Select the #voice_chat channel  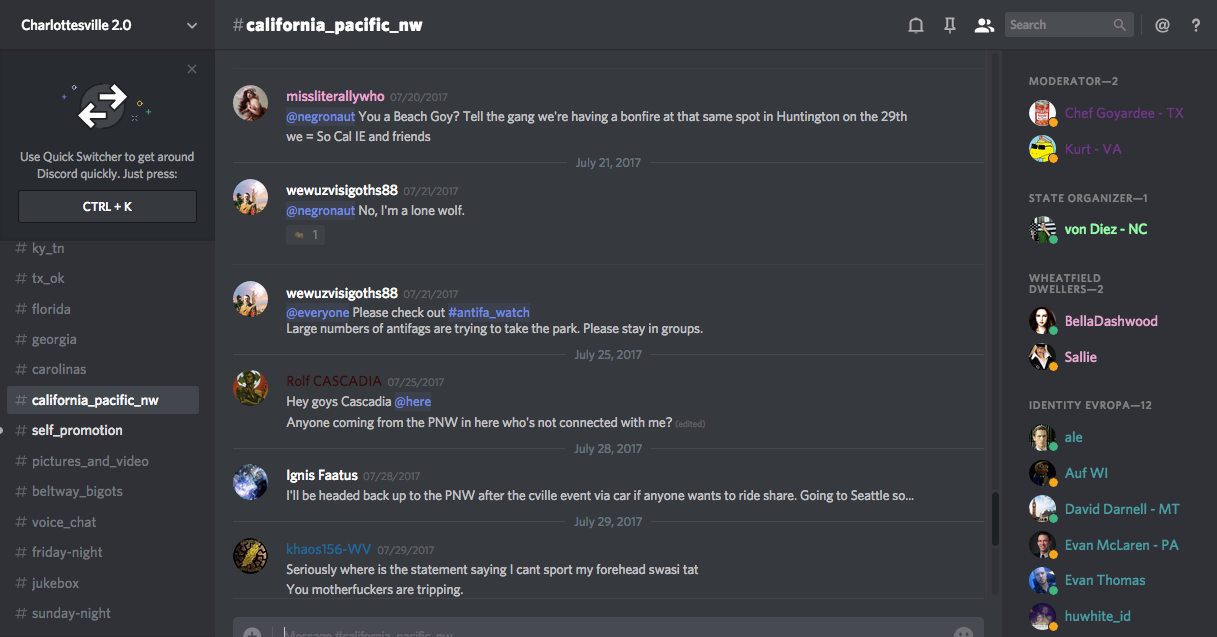tap(64, 522)
